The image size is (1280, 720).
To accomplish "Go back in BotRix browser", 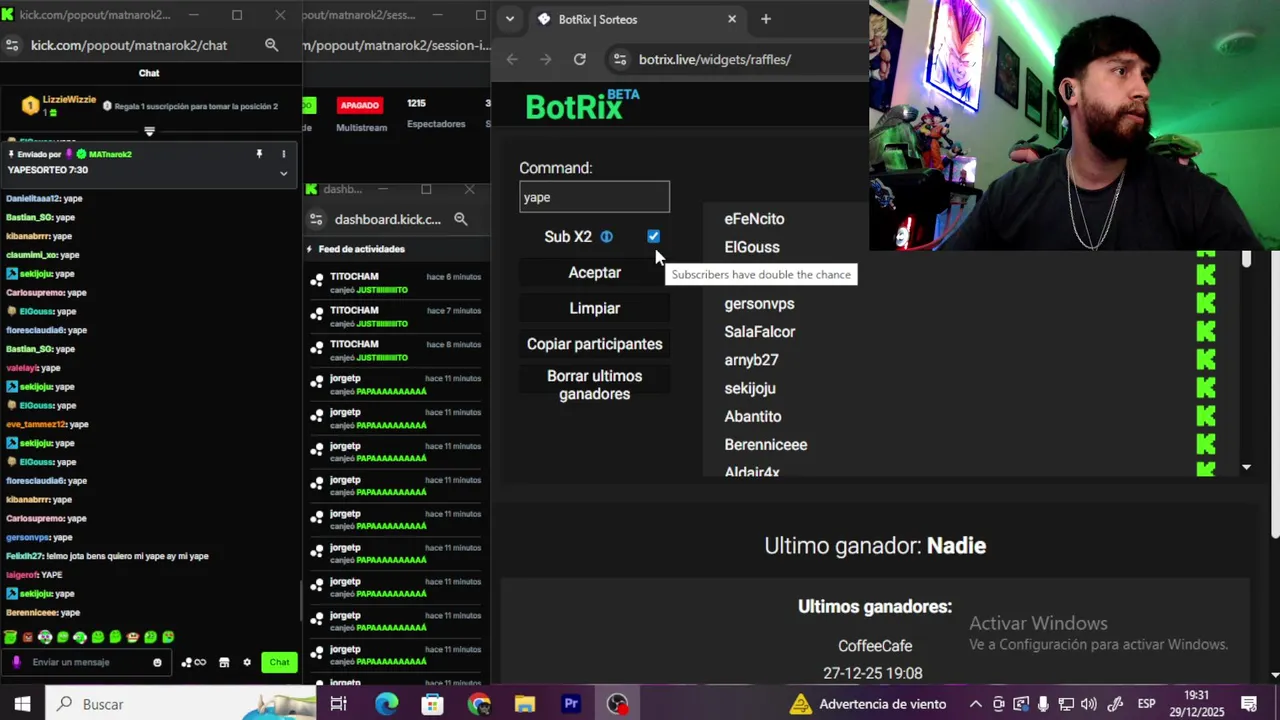I will coord(512,59).
